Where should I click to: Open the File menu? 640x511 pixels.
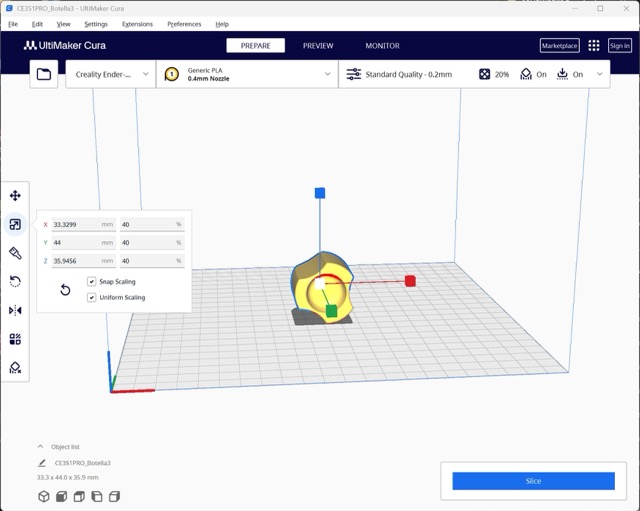tap(13, 24)
